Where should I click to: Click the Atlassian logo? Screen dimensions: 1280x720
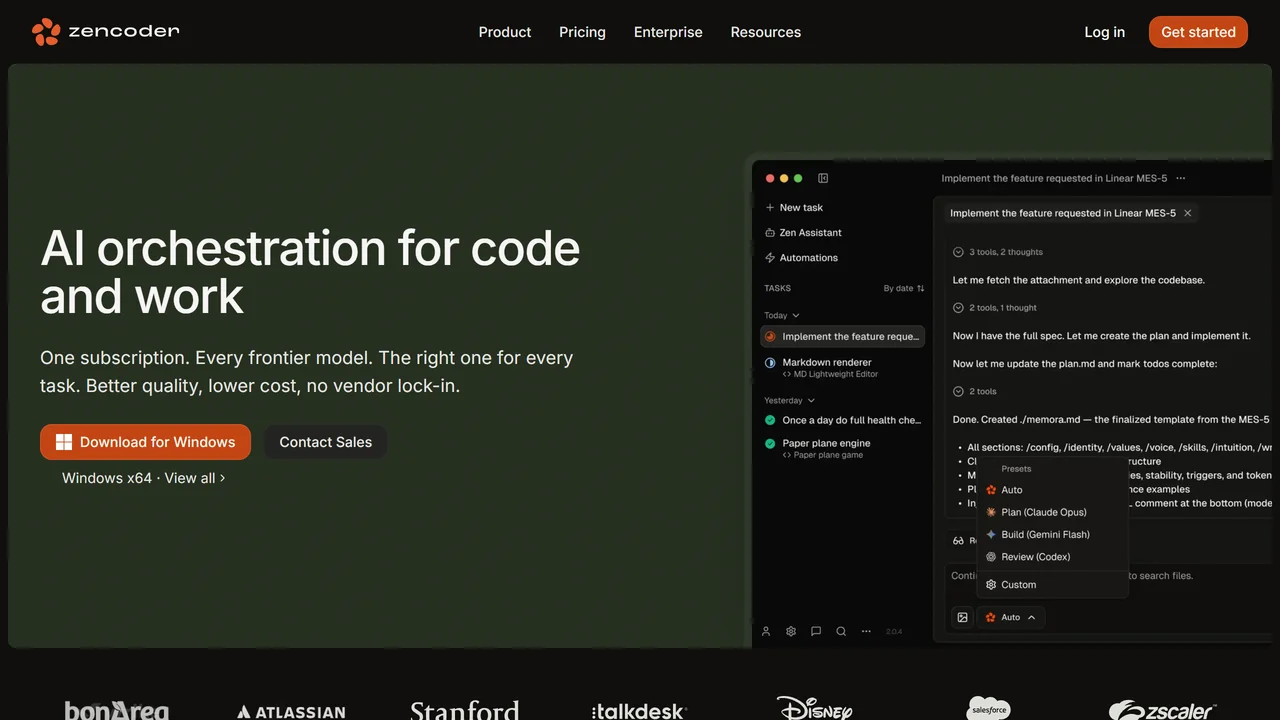pyautogui.click(x=291, y=712)
